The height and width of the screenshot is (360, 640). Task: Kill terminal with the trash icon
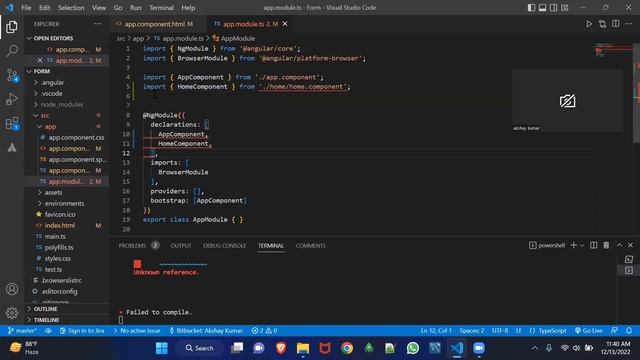[x=606, y=245]
